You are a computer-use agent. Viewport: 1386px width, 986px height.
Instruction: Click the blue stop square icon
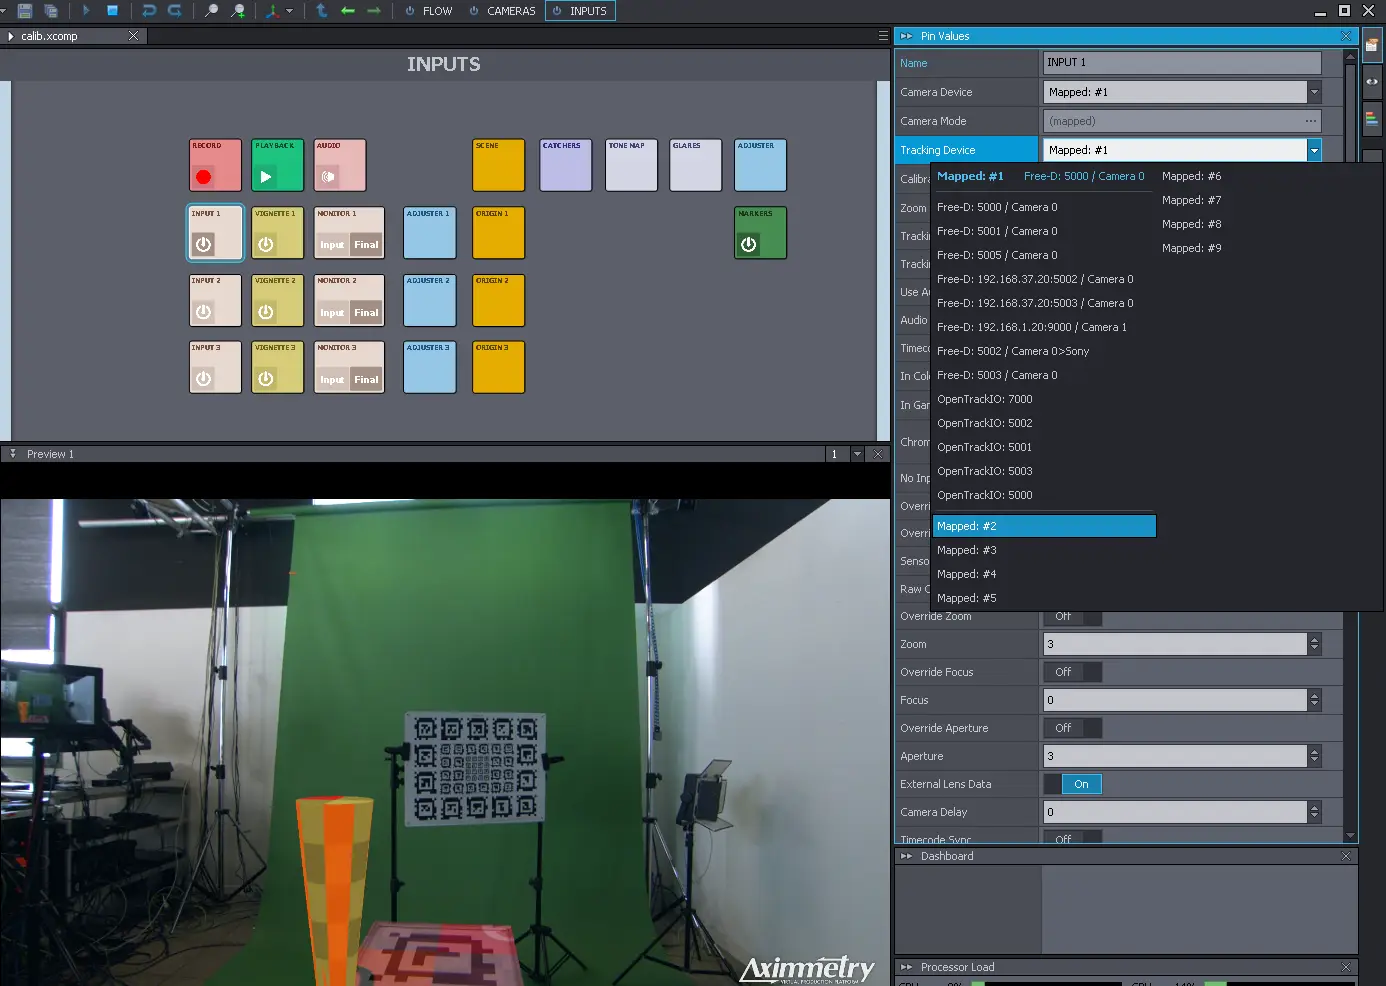112,11
